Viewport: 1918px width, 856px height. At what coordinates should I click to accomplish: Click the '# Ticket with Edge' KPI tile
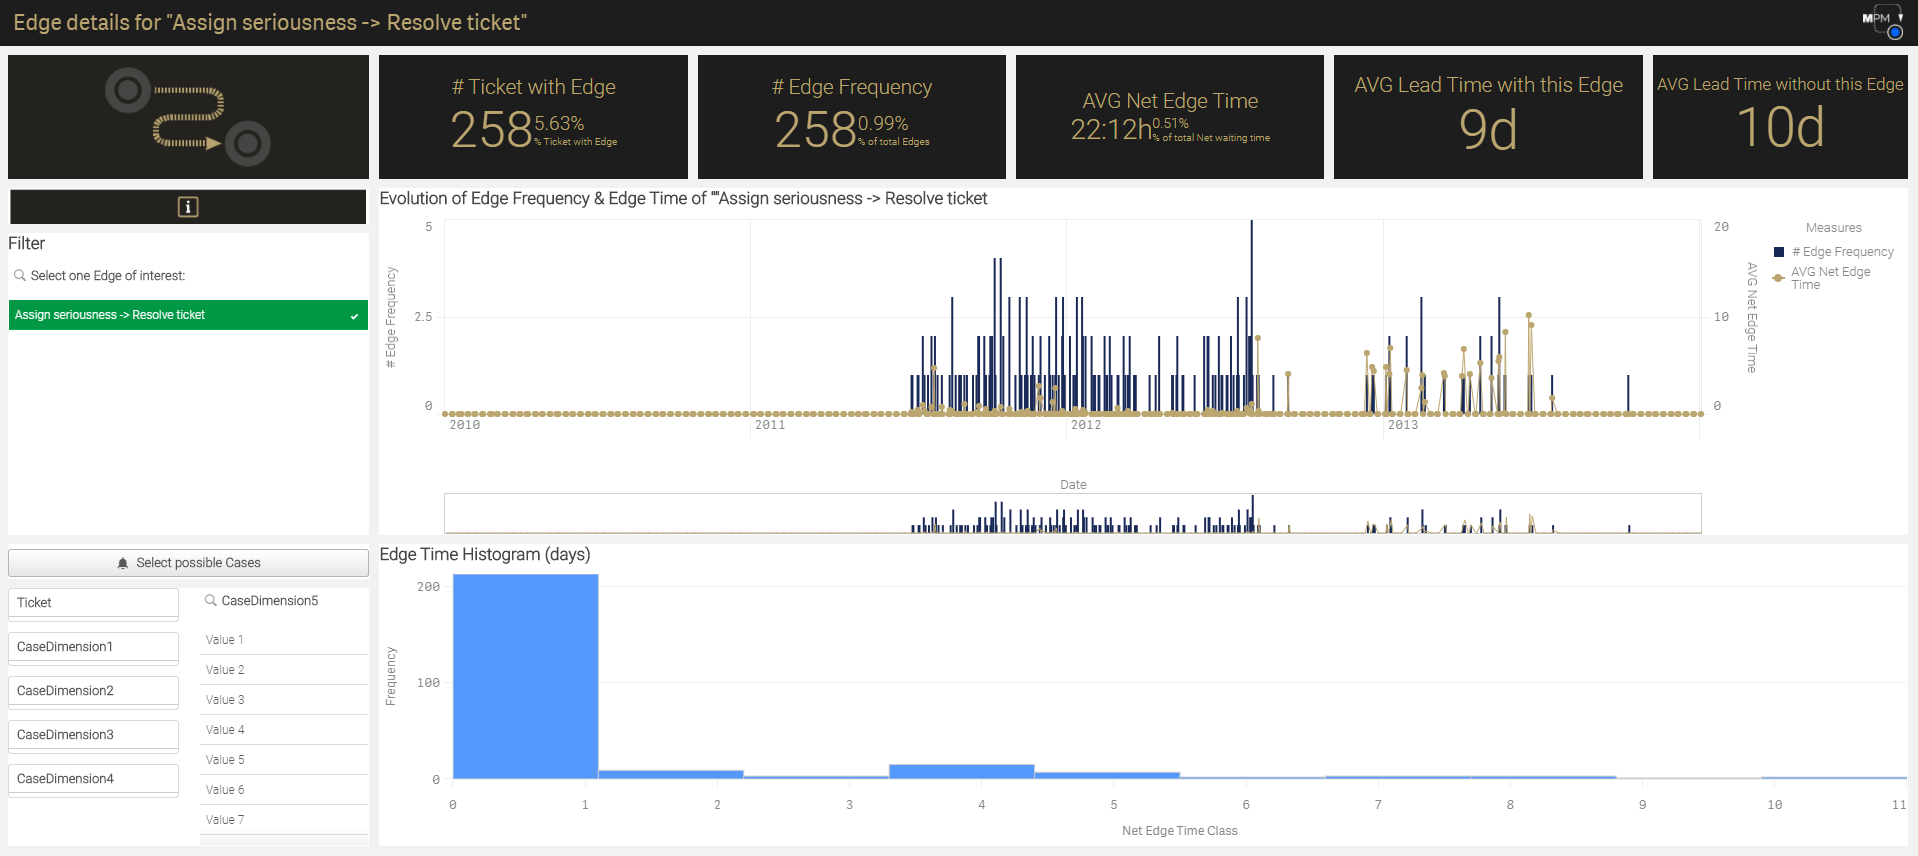[x=533, y=117]
